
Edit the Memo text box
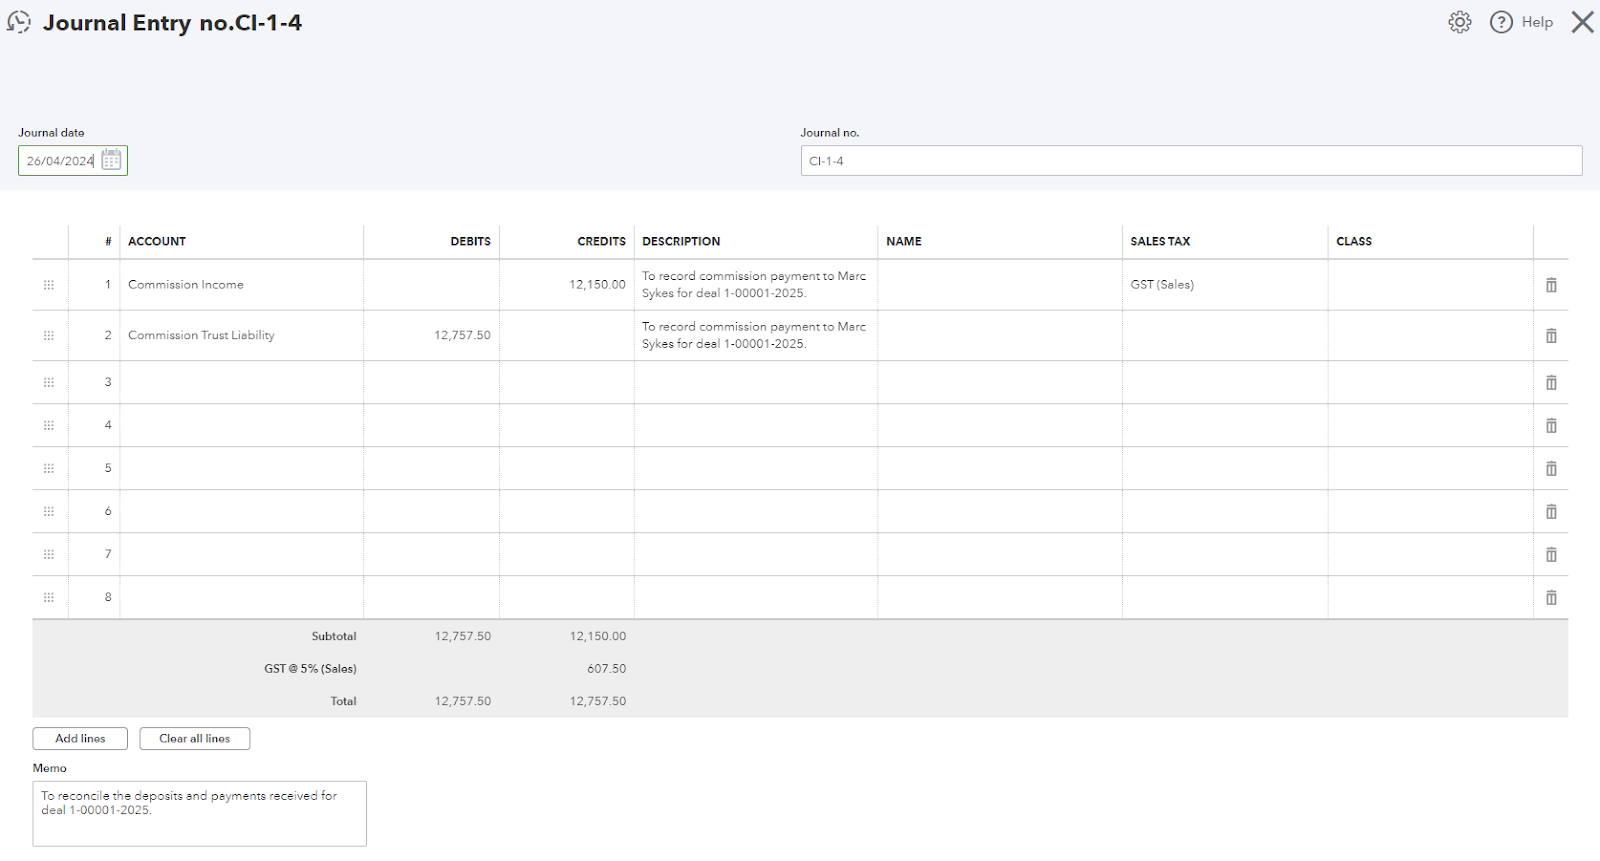pyautogui.click(x=200, y=814)
